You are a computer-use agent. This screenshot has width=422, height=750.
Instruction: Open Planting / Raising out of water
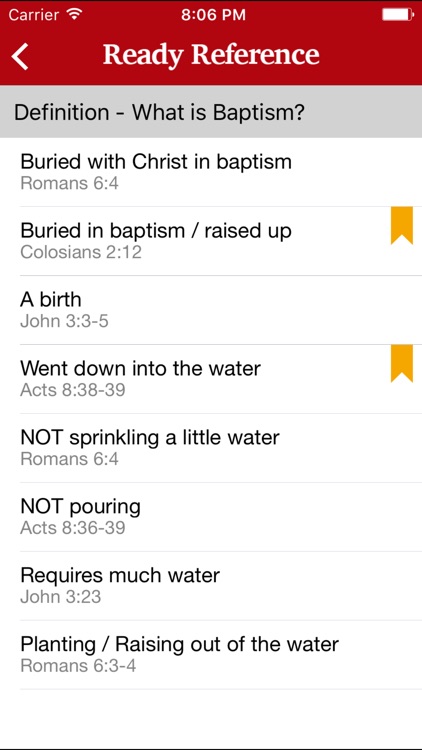(x=211, y=654)
